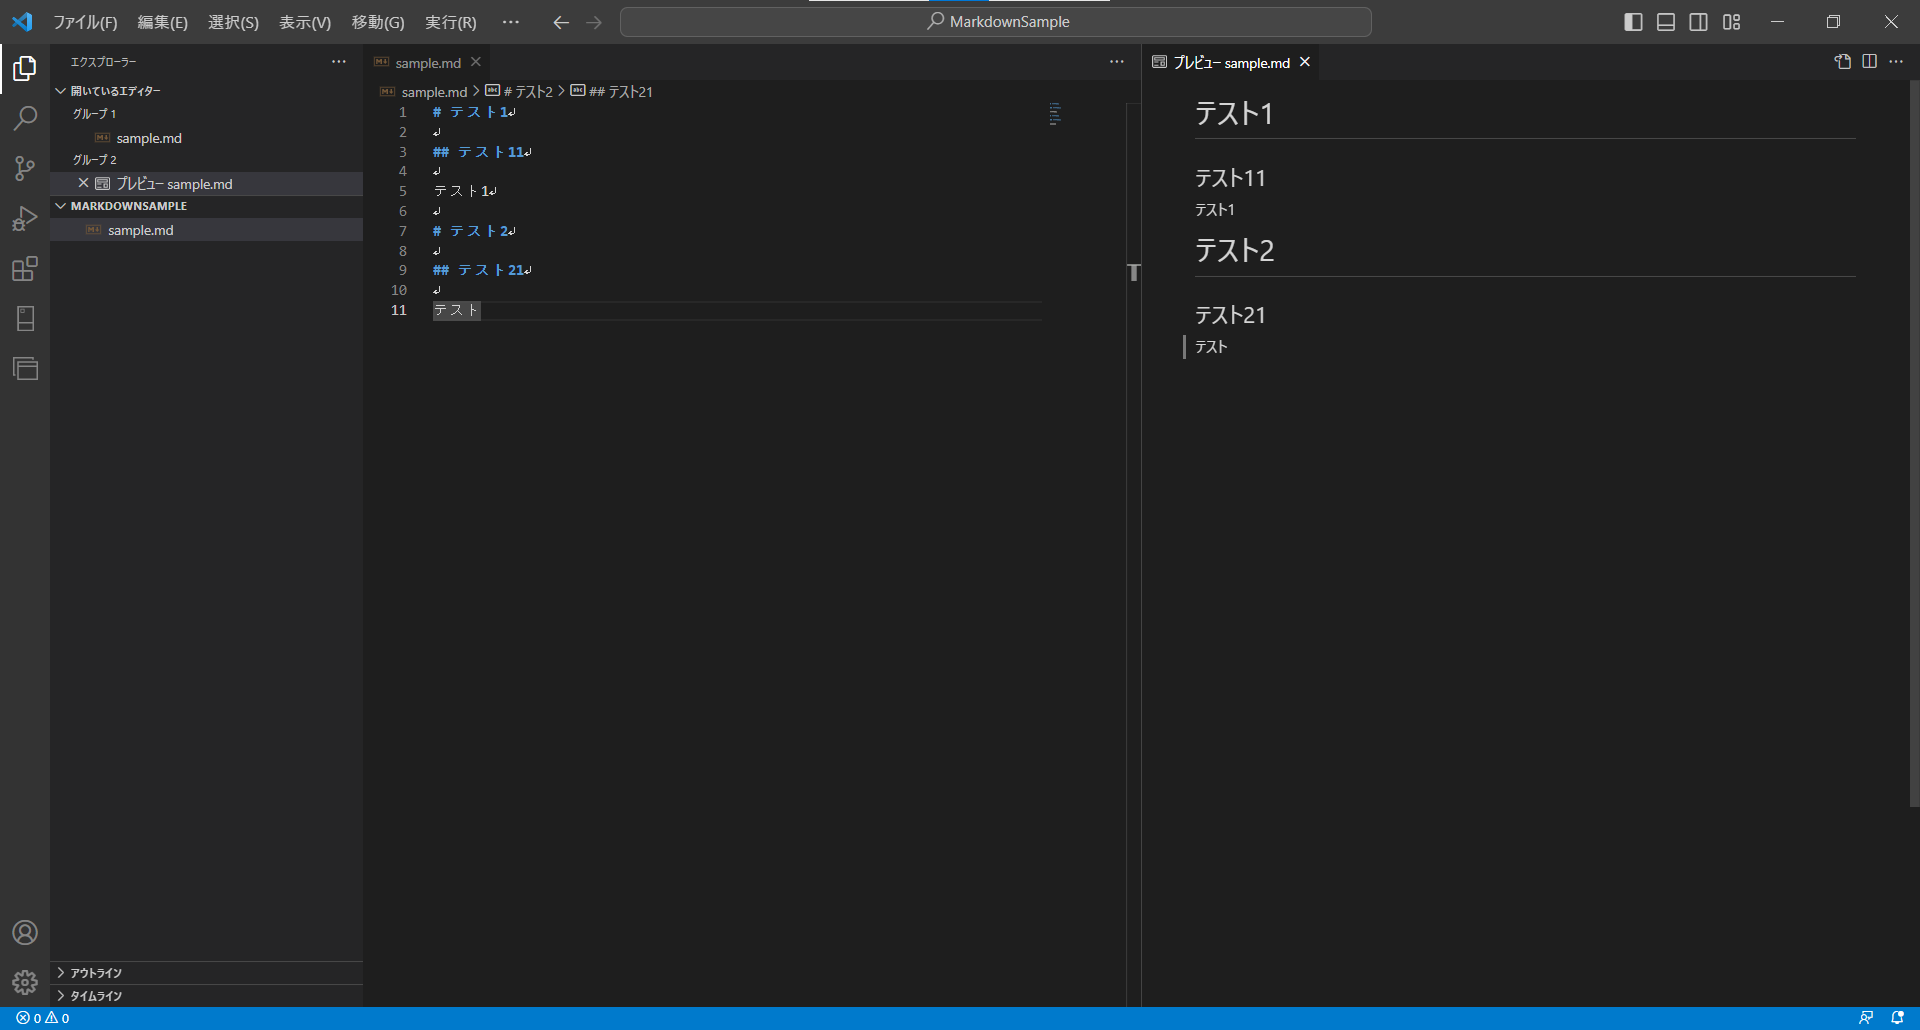Click line number 7 in the gutter

coord(403,231)
